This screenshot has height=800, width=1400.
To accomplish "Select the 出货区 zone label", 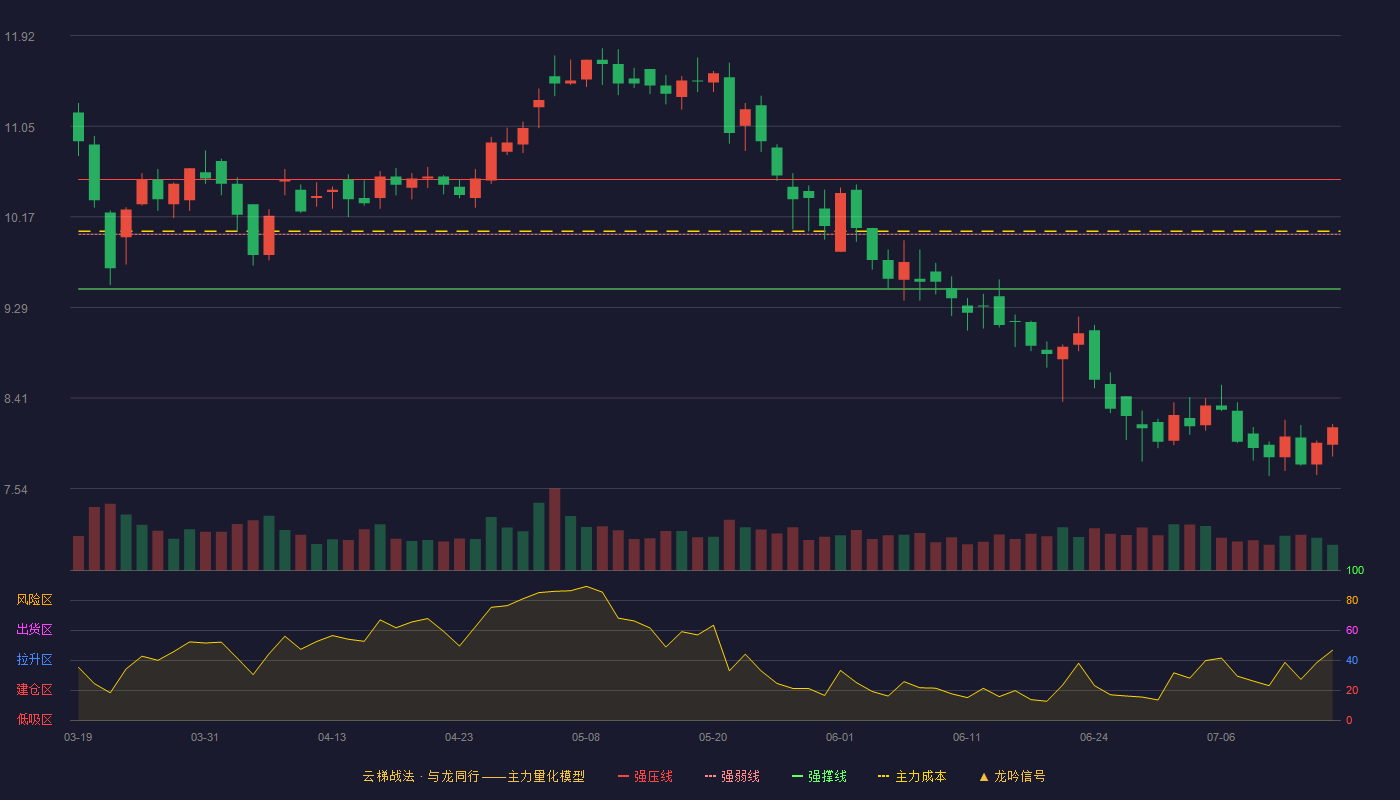I will (34, 630).
